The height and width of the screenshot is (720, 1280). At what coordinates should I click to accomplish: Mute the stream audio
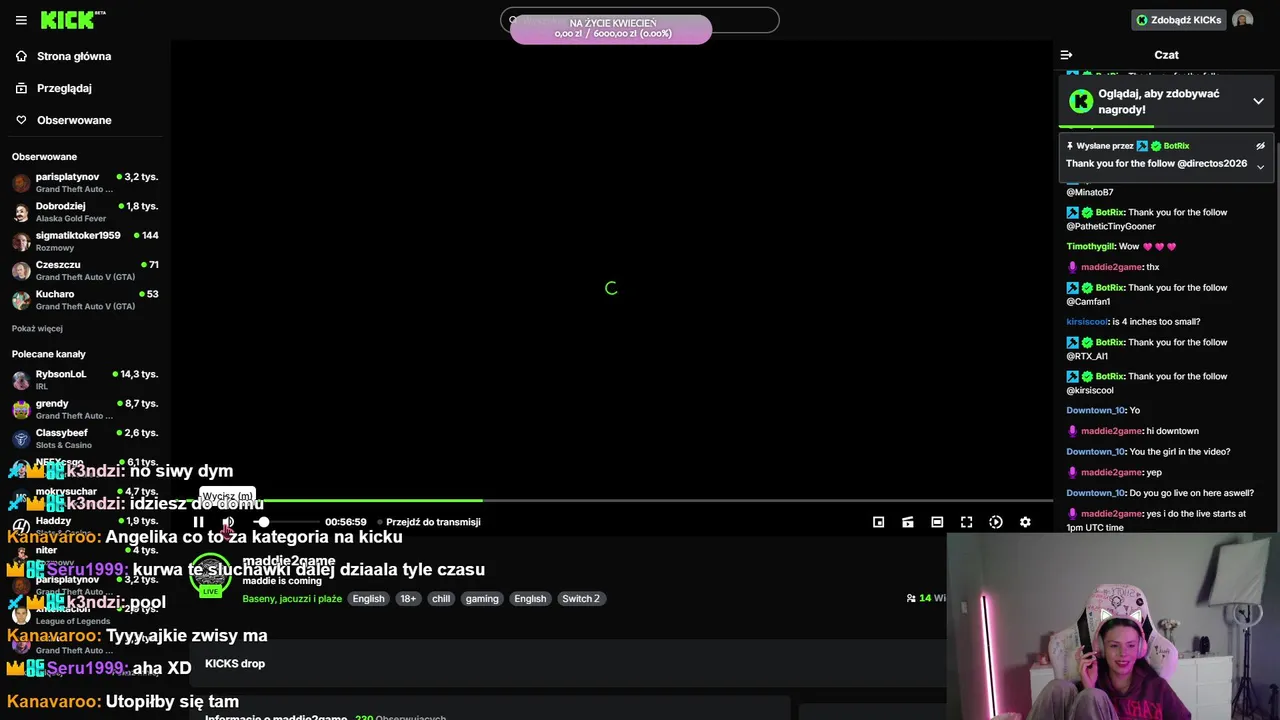pyautogui.click(x=228, y=522)
